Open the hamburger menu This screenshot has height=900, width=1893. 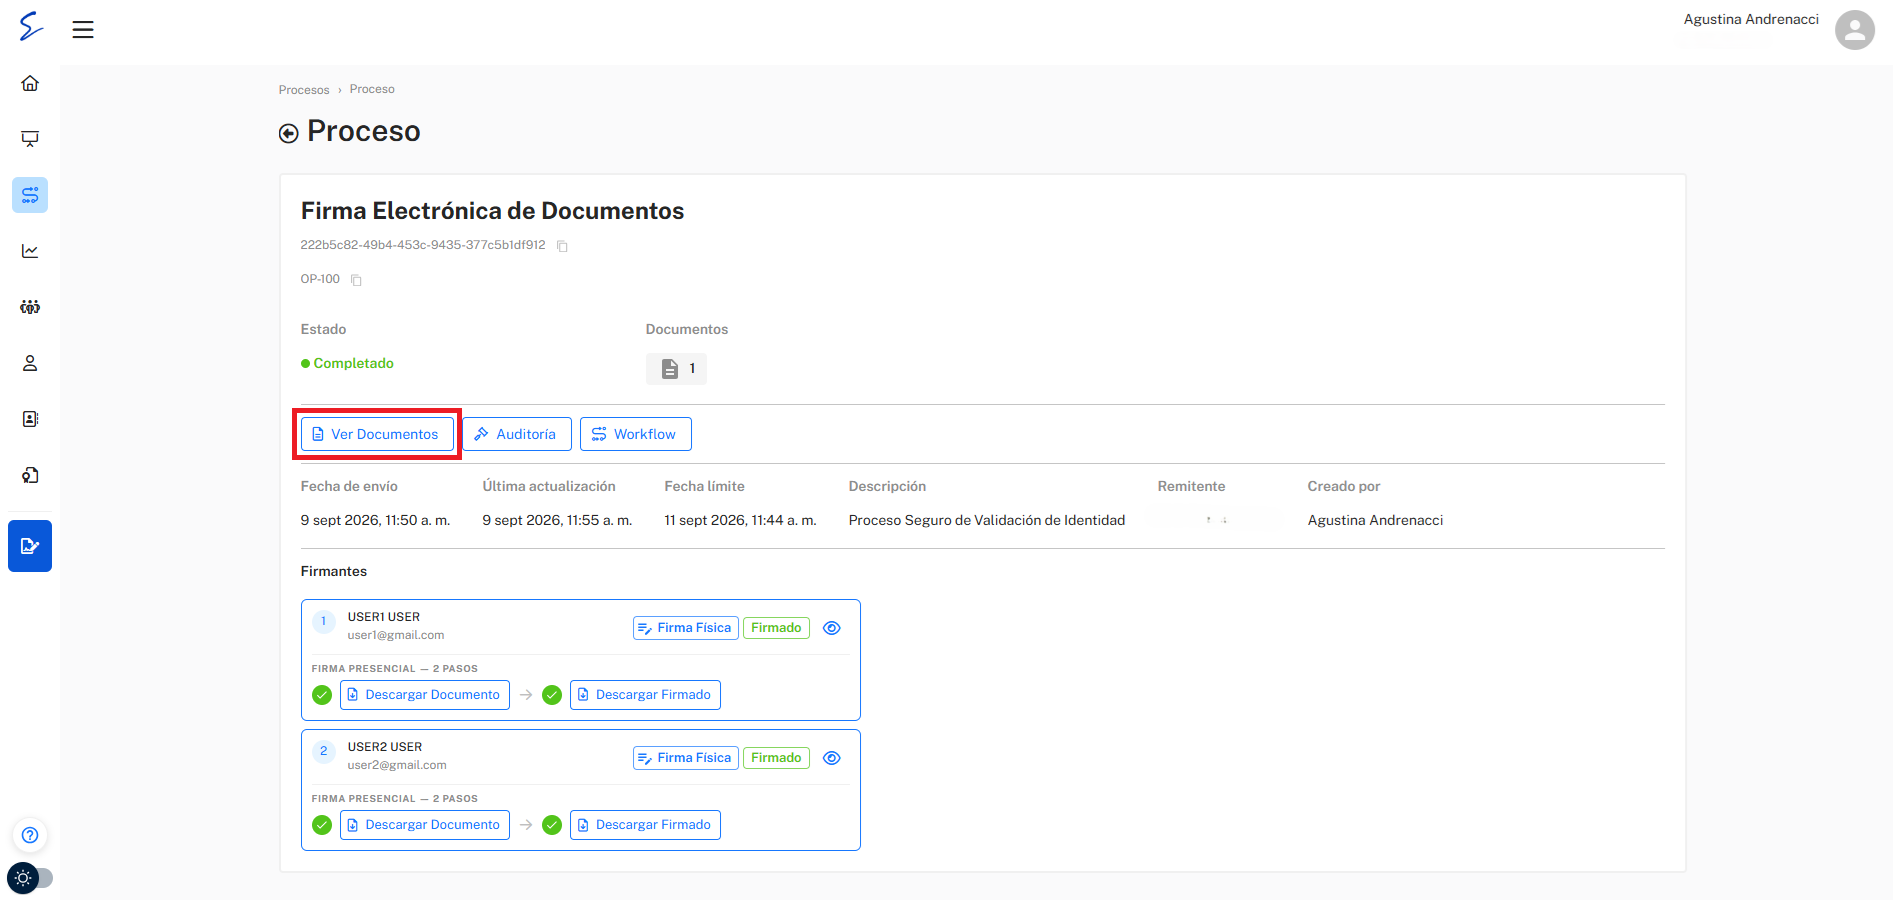point(83,29)
